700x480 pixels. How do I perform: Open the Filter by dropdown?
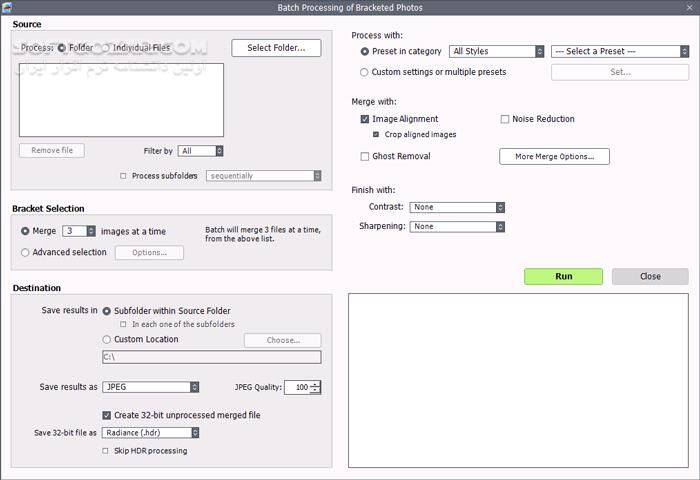tap(201, 151)
